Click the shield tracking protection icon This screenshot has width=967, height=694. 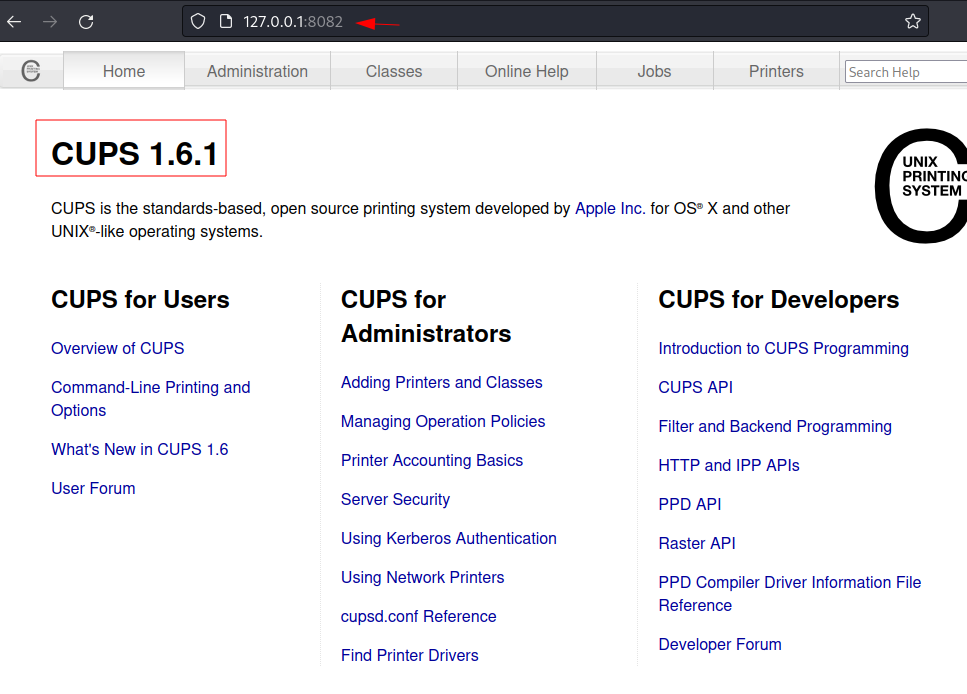coord(198,22)
